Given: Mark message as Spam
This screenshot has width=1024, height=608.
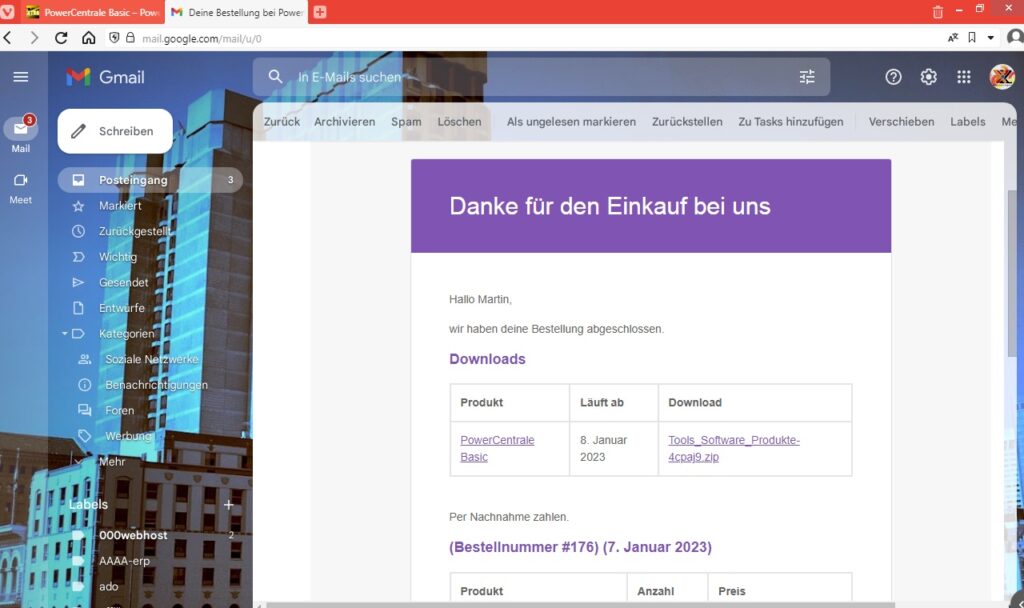Looking at the screenshot, I should (406, 121).
